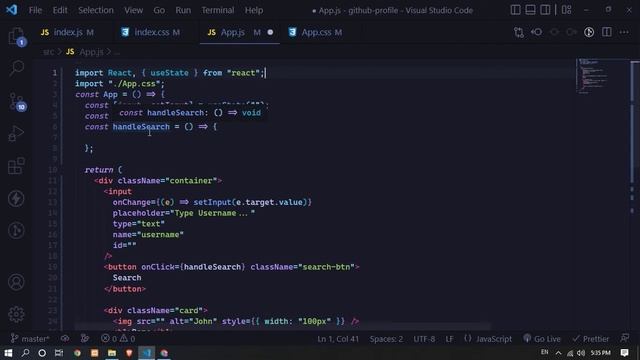Open the Edit menu
The height and width of the screenshot is (360, 640).
(x=60, y=10)
